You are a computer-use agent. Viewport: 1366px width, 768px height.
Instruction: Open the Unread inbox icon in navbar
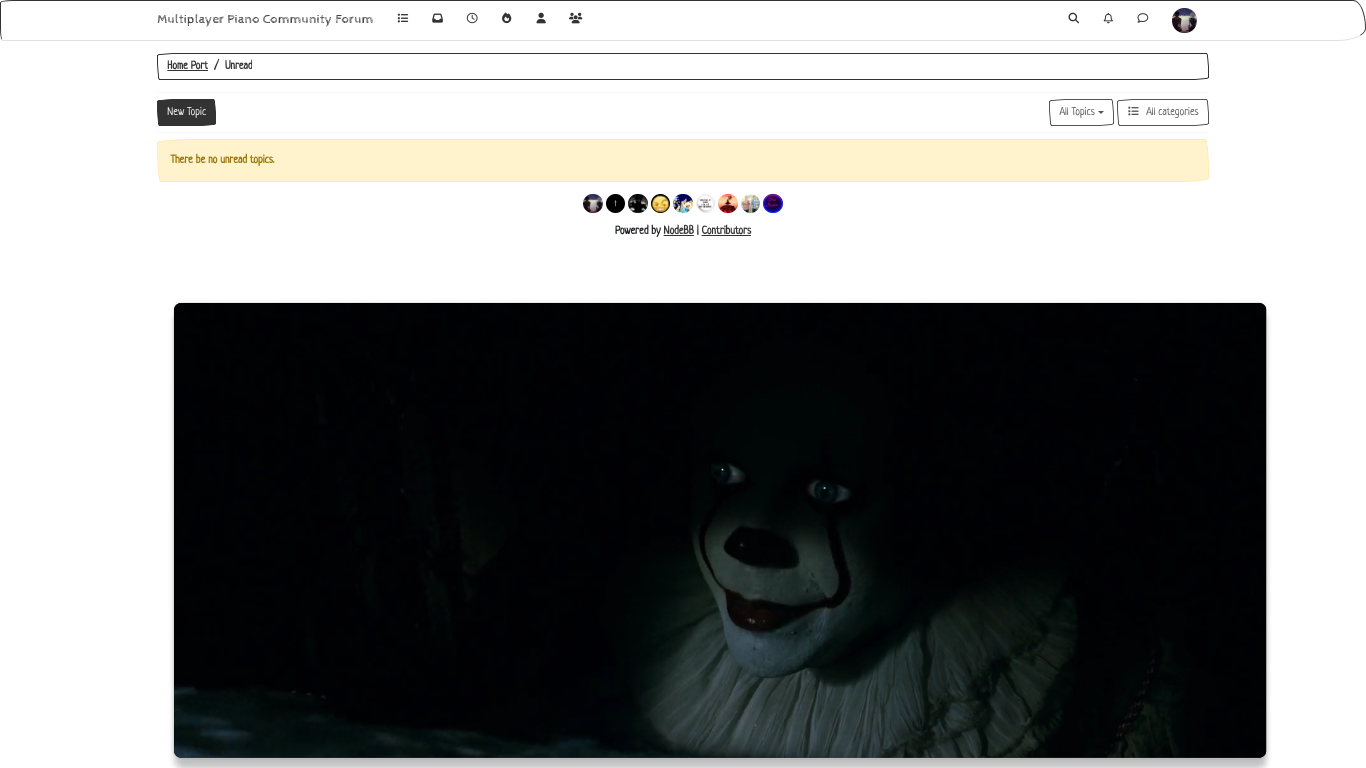[x=437, y=18]
